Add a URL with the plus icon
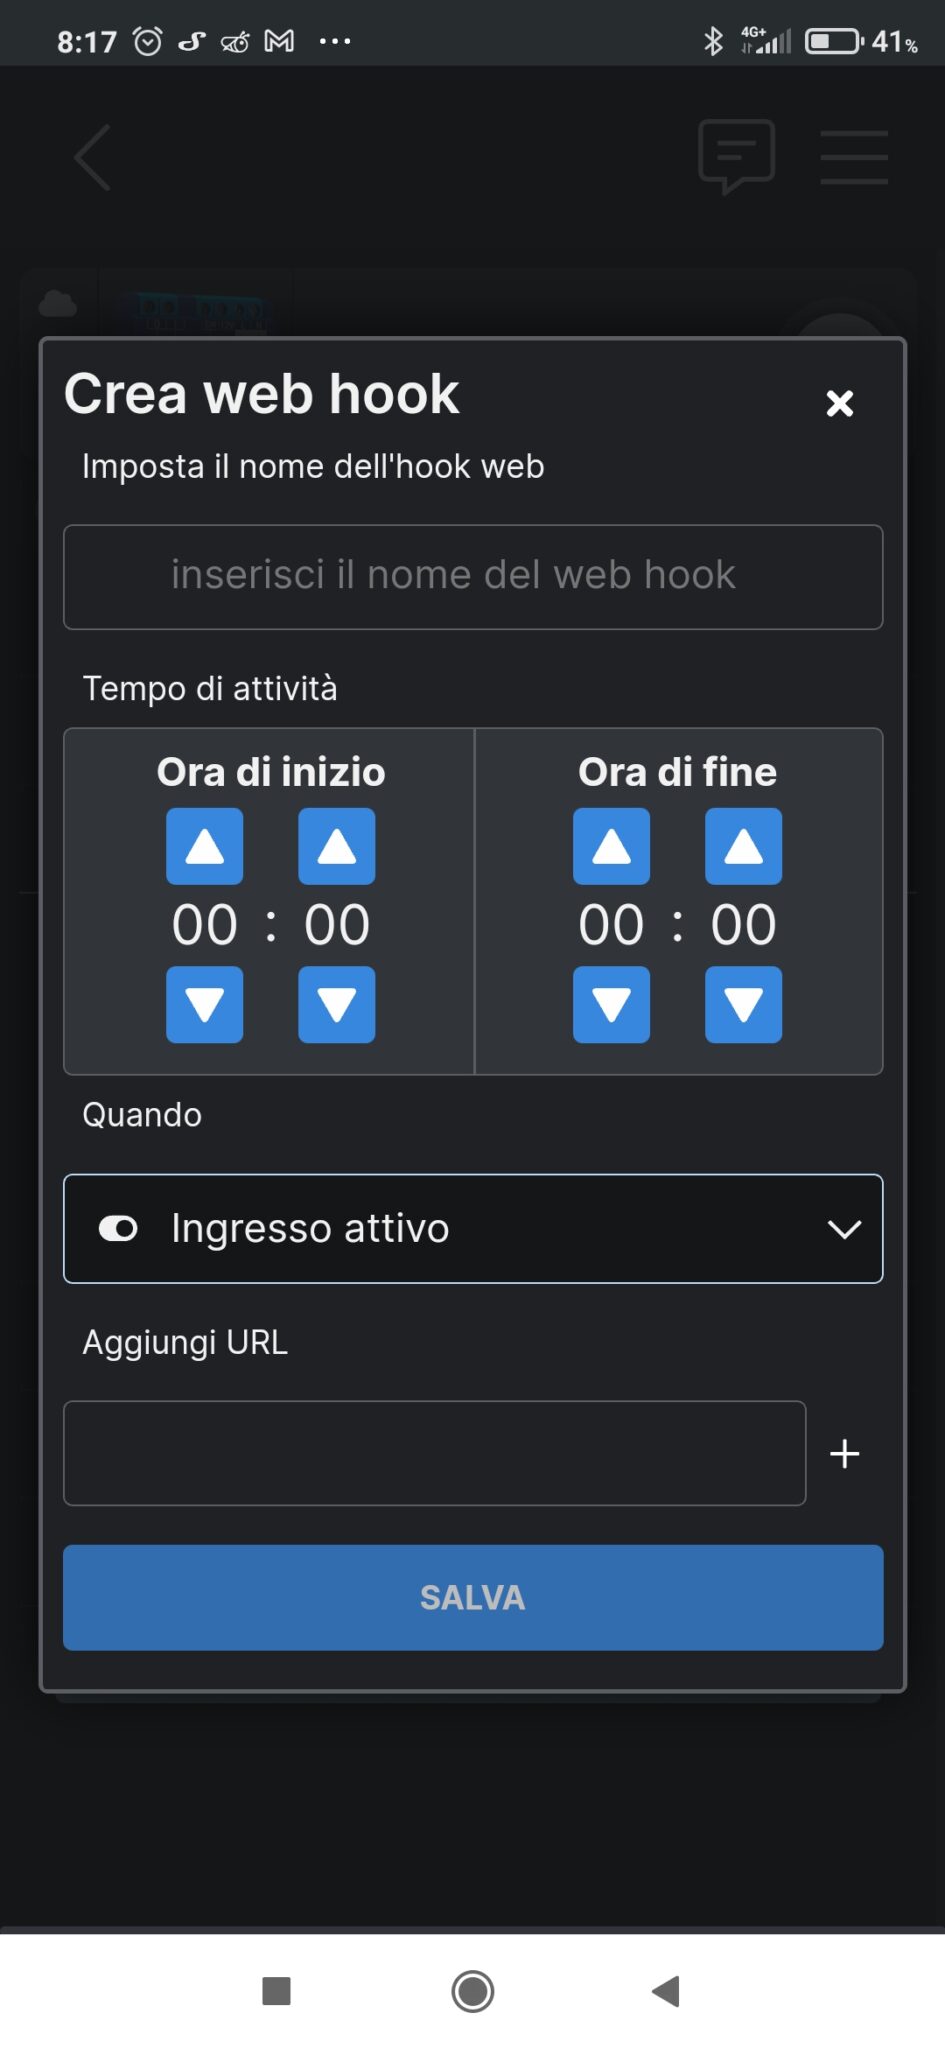The height and width of the screenshot is (2048, 945). coord(845,1453)
